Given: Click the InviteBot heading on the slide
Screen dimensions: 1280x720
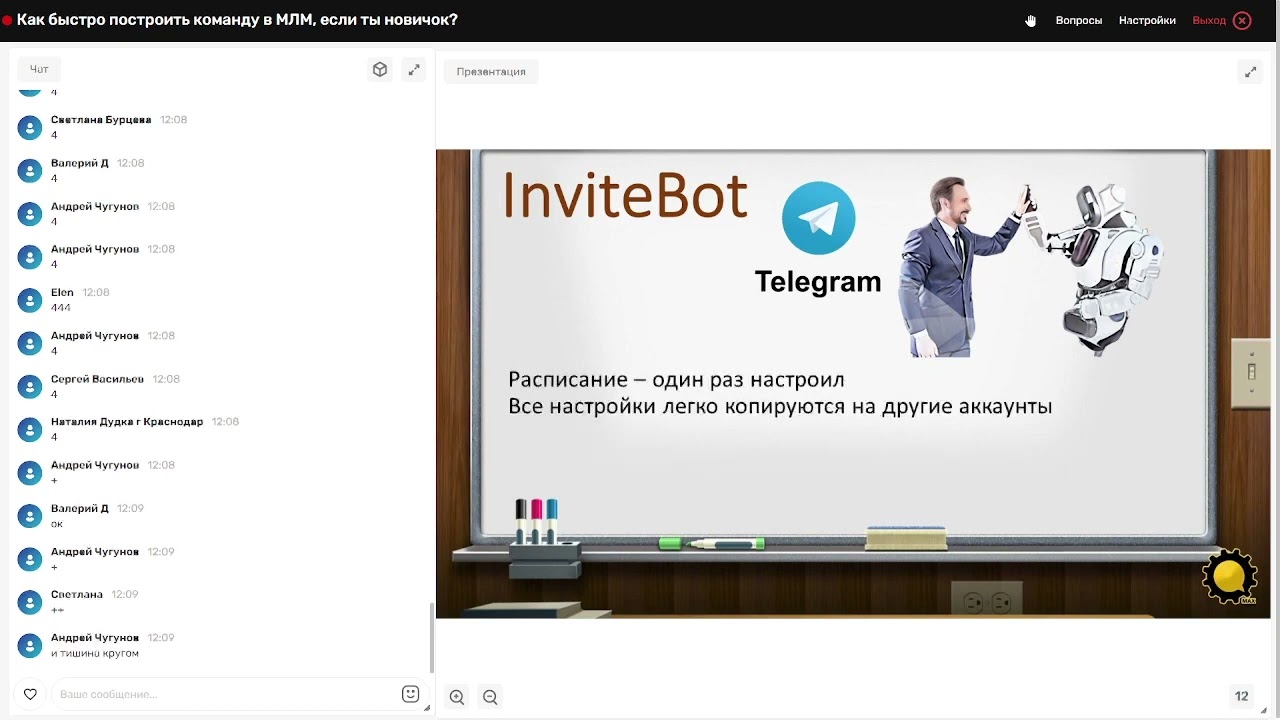Looking at the screenshot, I should pos(625,195).
